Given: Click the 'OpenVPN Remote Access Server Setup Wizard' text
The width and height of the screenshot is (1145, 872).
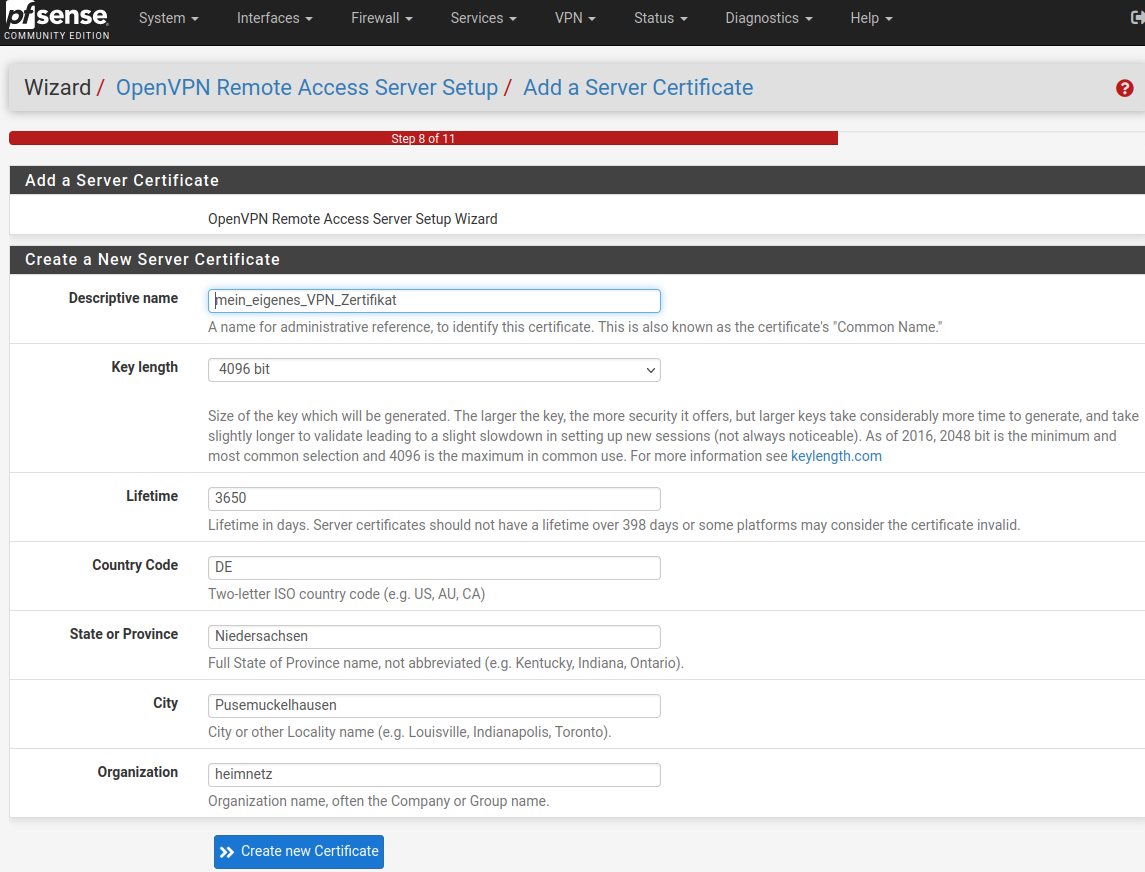Looking at the screenshot, I should coord(353,219).
